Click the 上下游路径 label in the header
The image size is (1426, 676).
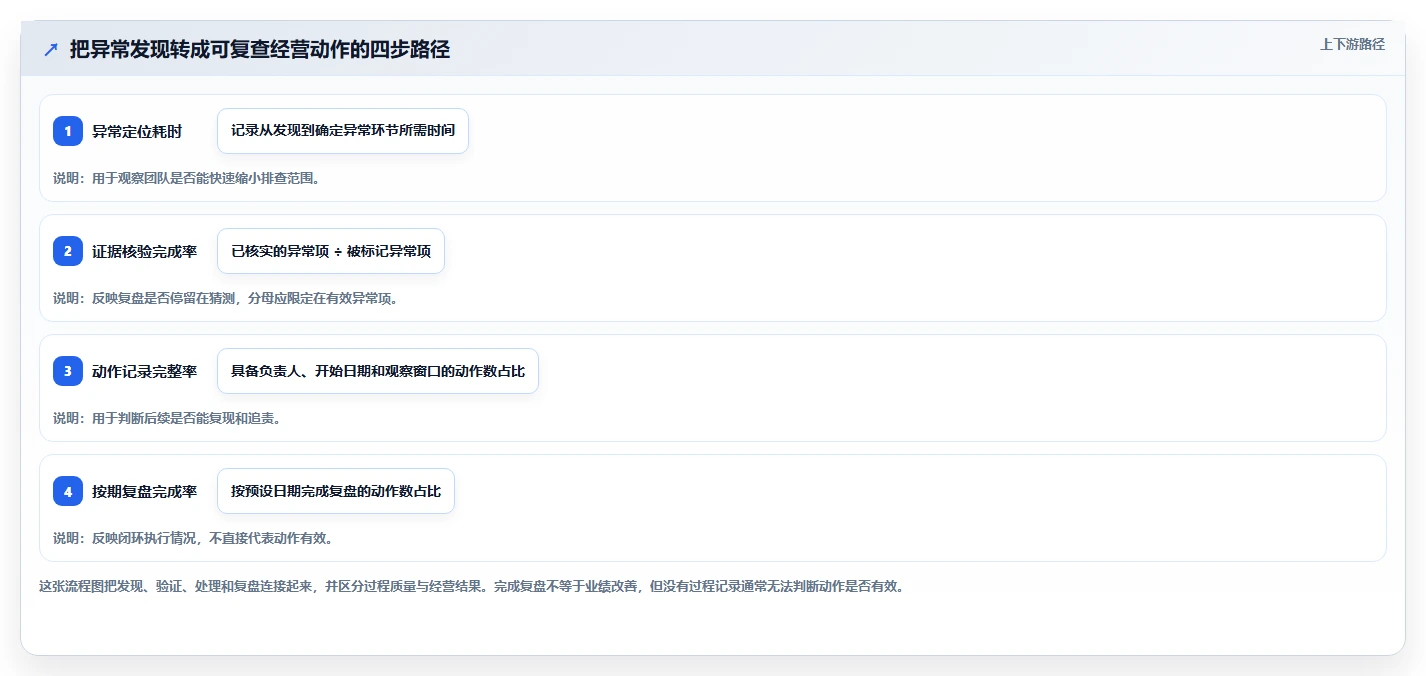[1352, 44]
